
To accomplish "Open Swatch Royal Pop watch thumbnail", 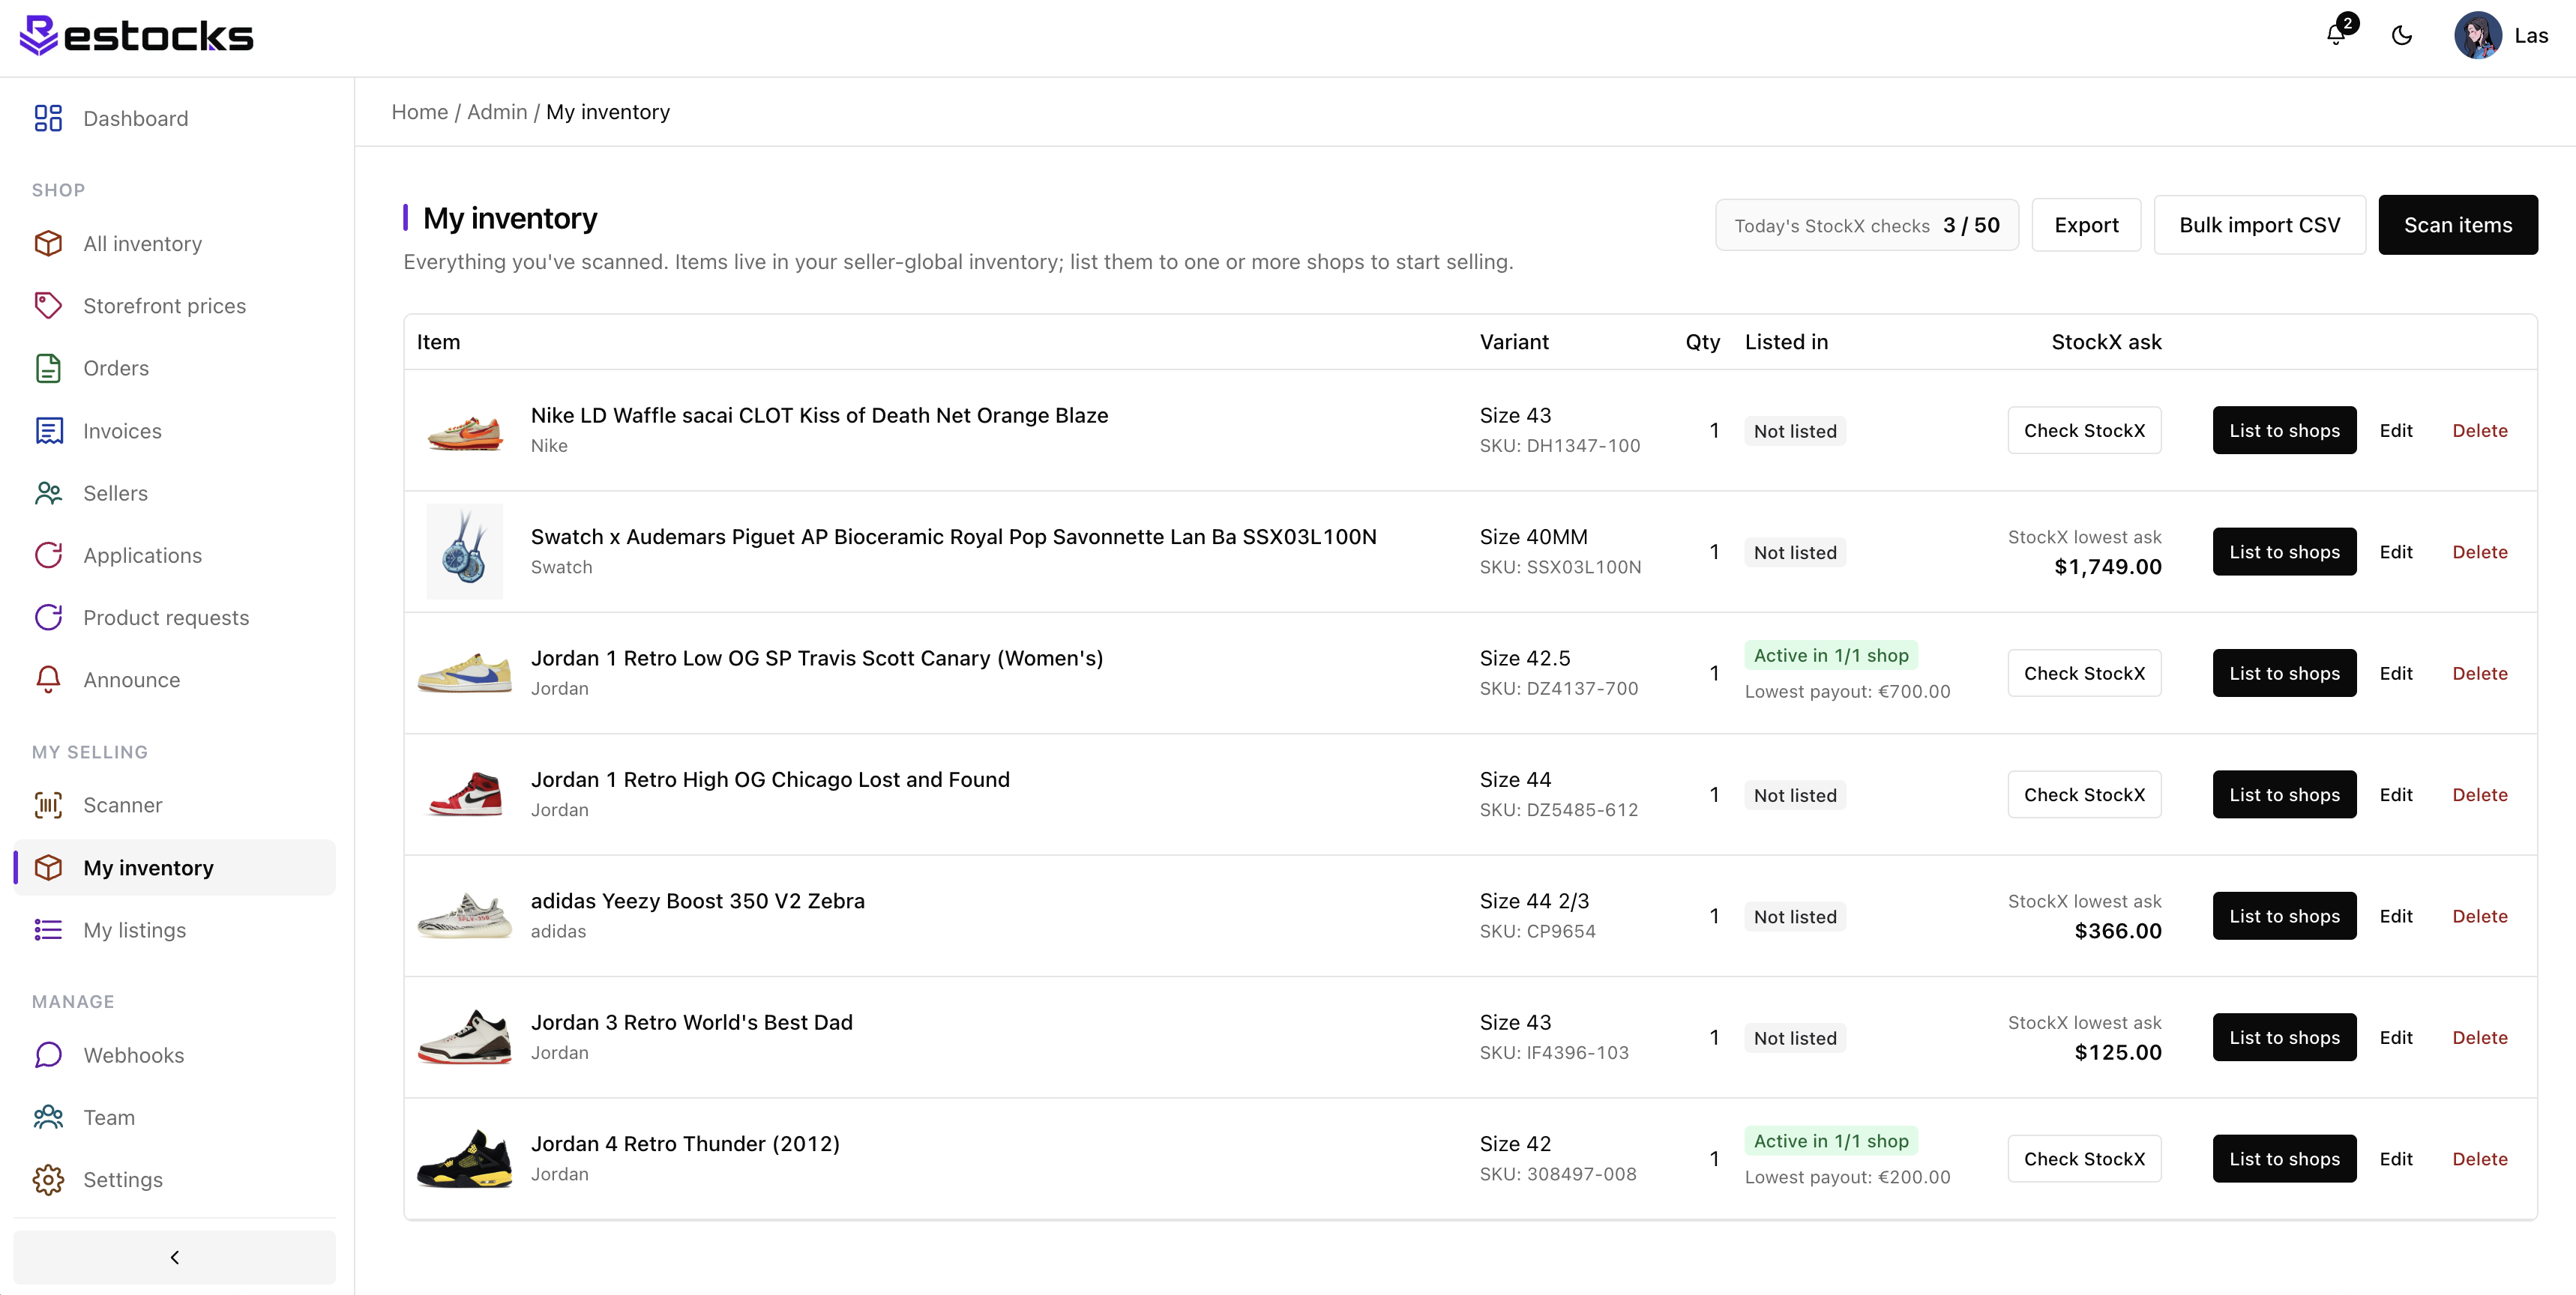I will pos(464,551).
